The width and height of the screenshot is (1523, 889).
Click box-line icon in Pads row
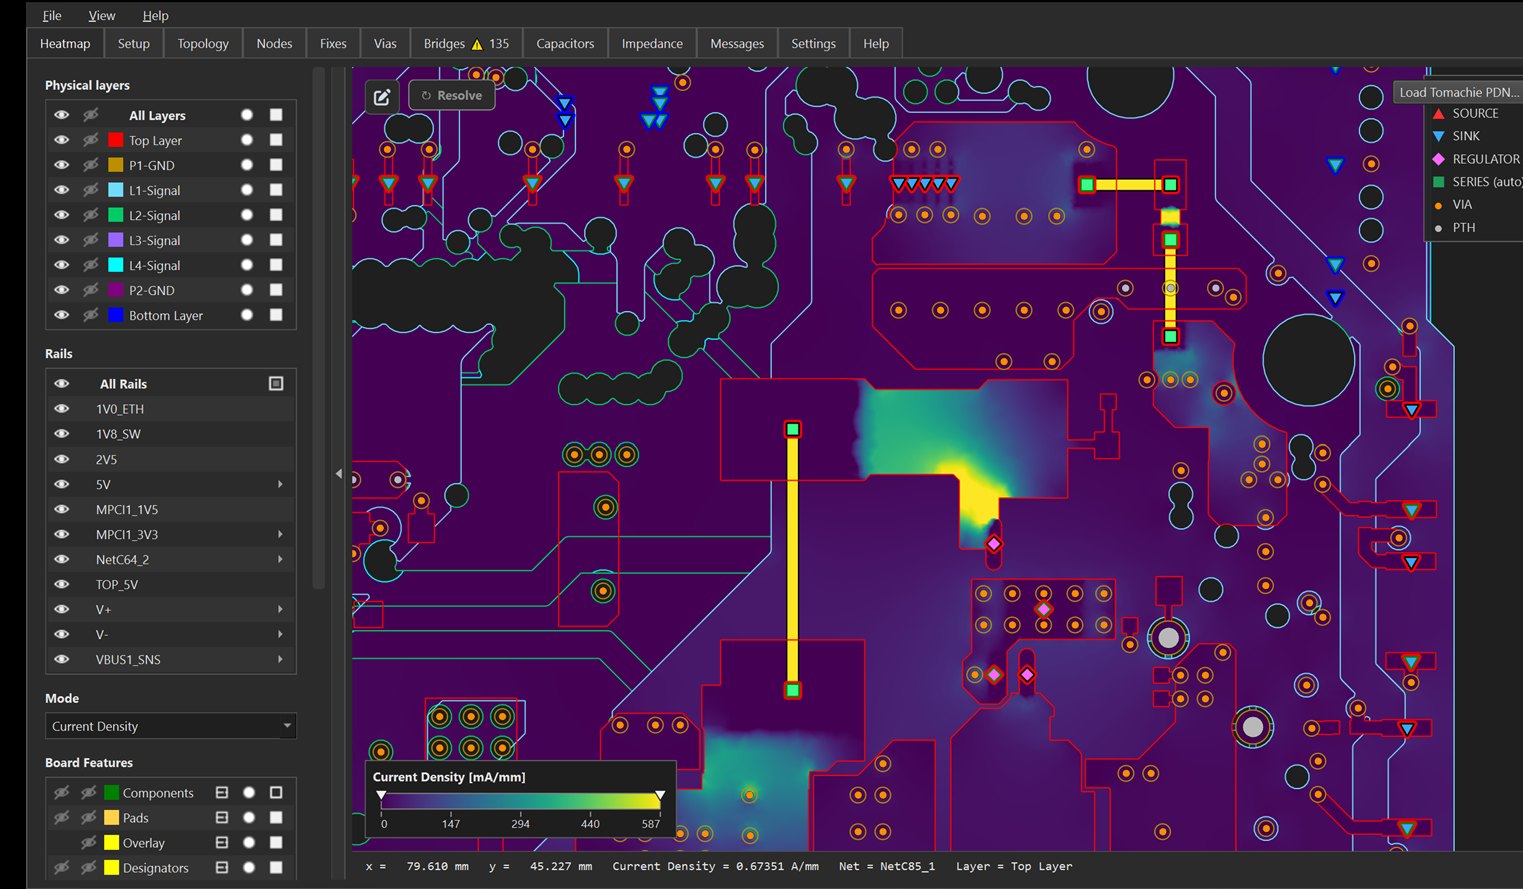(x=222, y=818)
